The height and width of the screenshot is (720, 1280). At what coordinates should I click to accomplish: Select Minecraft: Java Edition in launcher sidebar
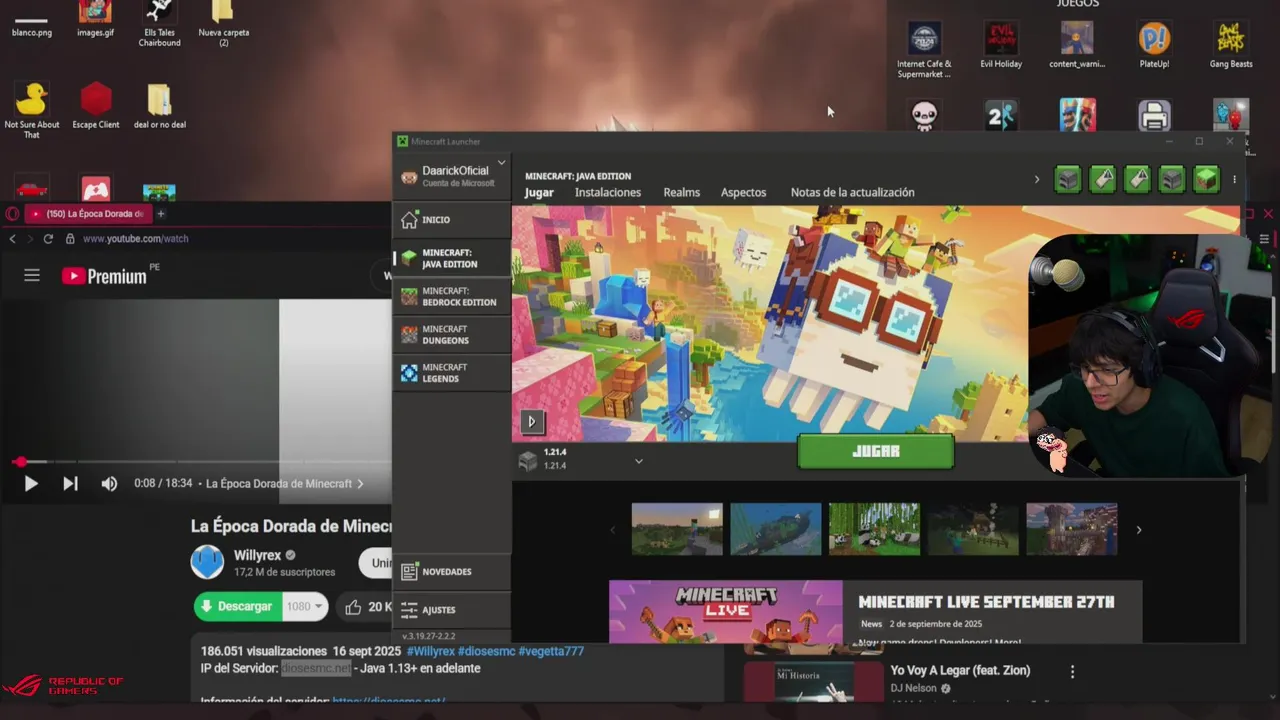451,258
